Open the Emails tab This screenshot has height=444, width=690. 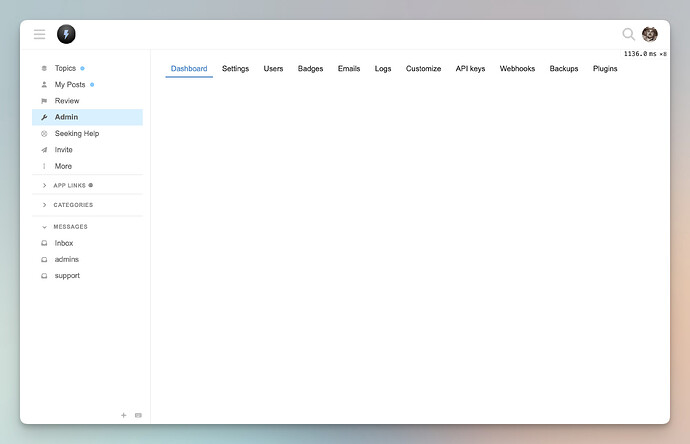point(349,69)
